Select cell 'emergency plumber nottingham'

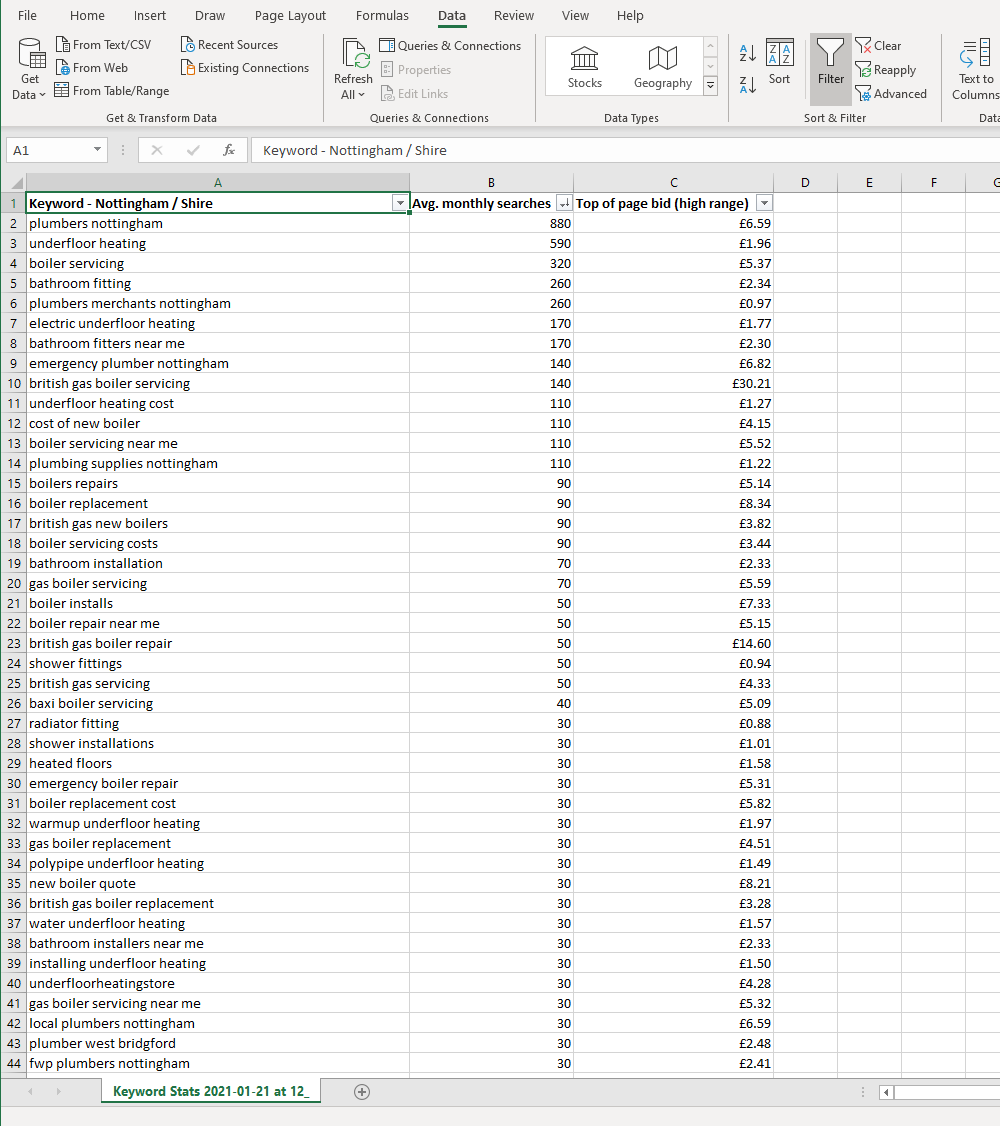pos(218,363)
